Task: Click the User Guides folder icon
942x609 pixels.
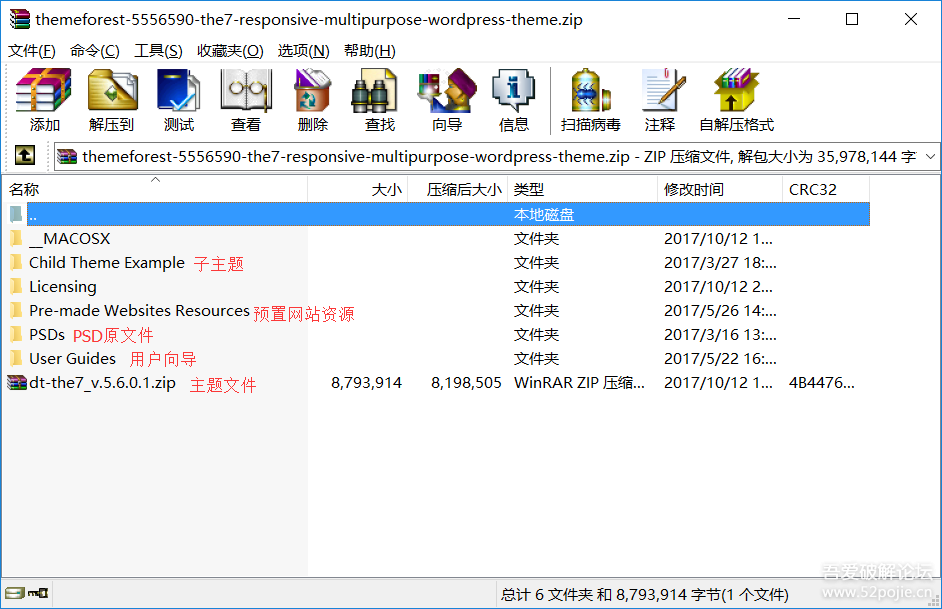Action: (16, 359)
